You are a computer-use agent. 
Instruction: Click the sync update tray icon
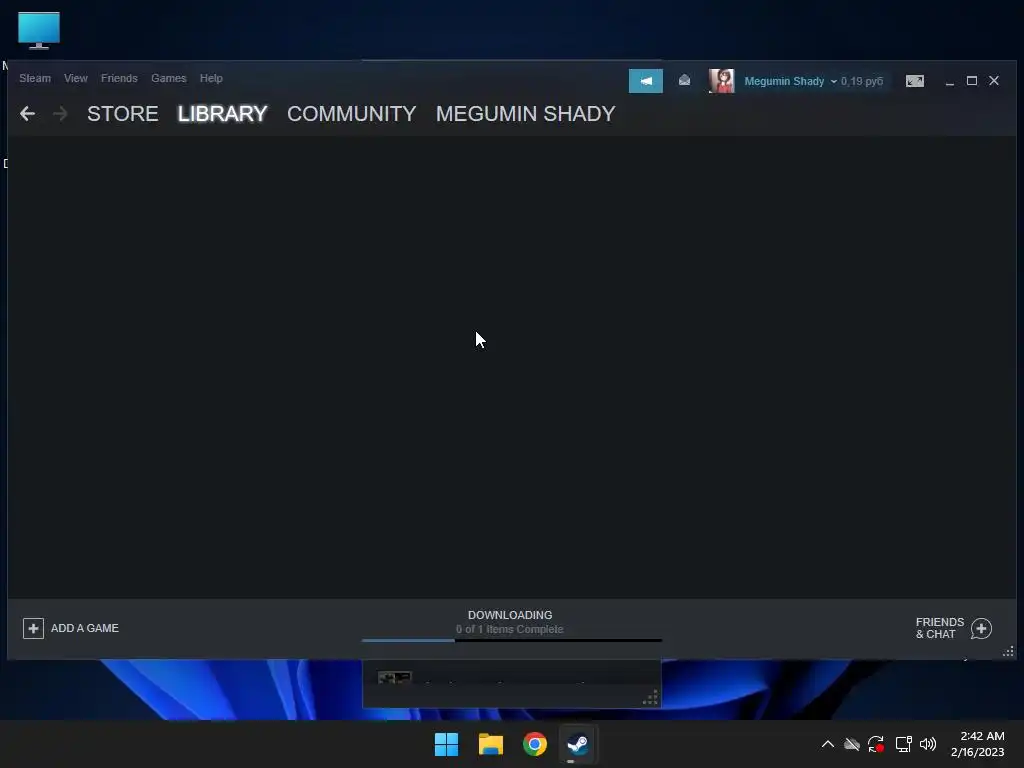(x=876, y=744)
